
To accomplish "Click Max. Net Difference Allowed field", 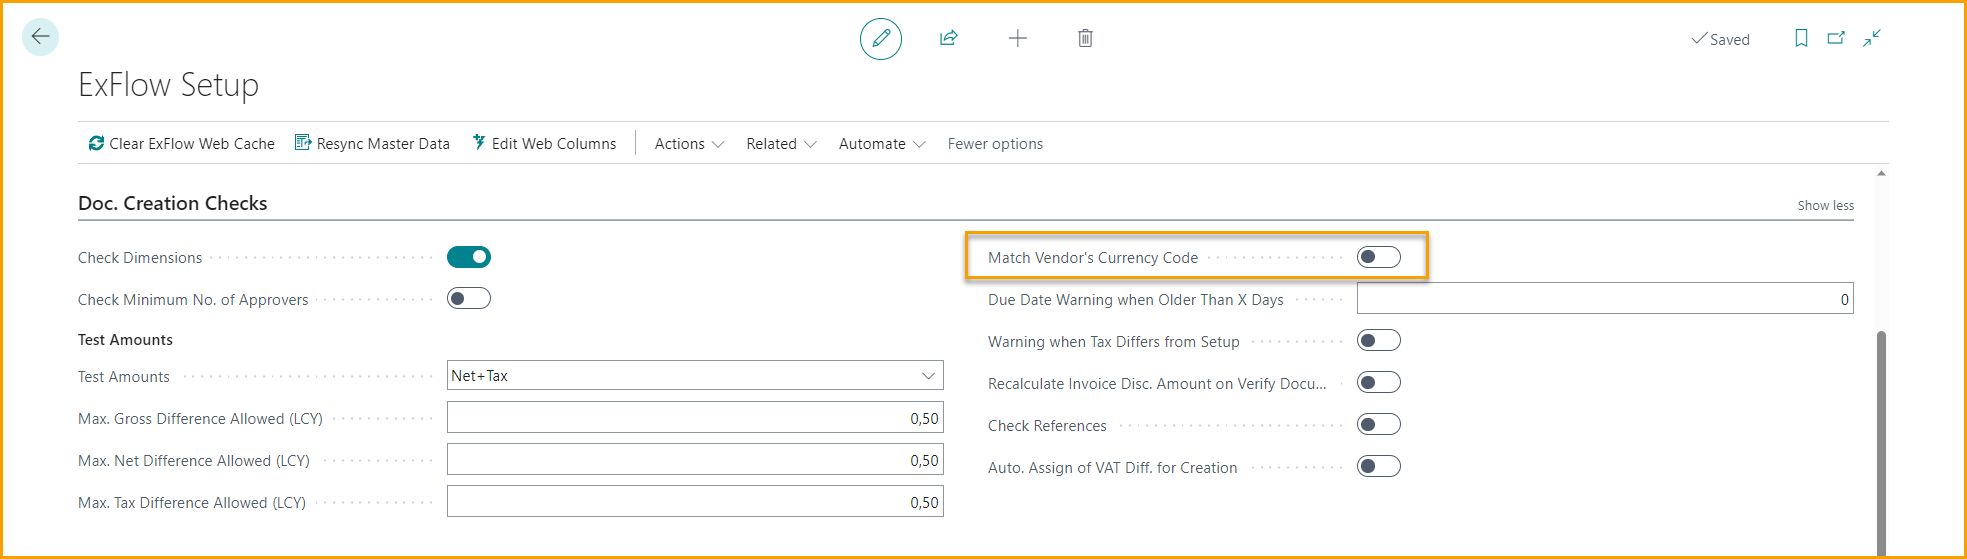I will [x=695, y=460].
